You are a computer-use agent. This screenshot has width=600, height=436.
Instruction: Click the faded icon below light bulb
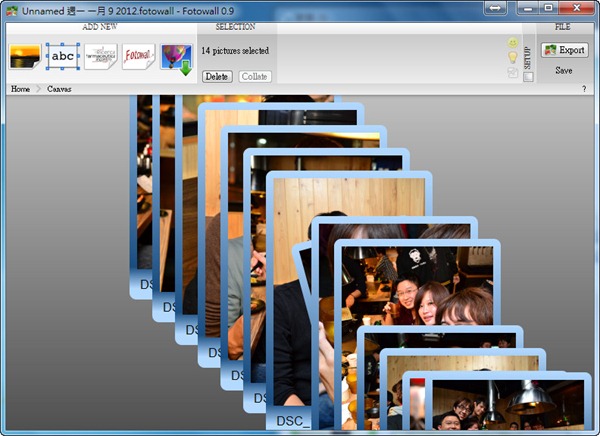pos(513,72)
